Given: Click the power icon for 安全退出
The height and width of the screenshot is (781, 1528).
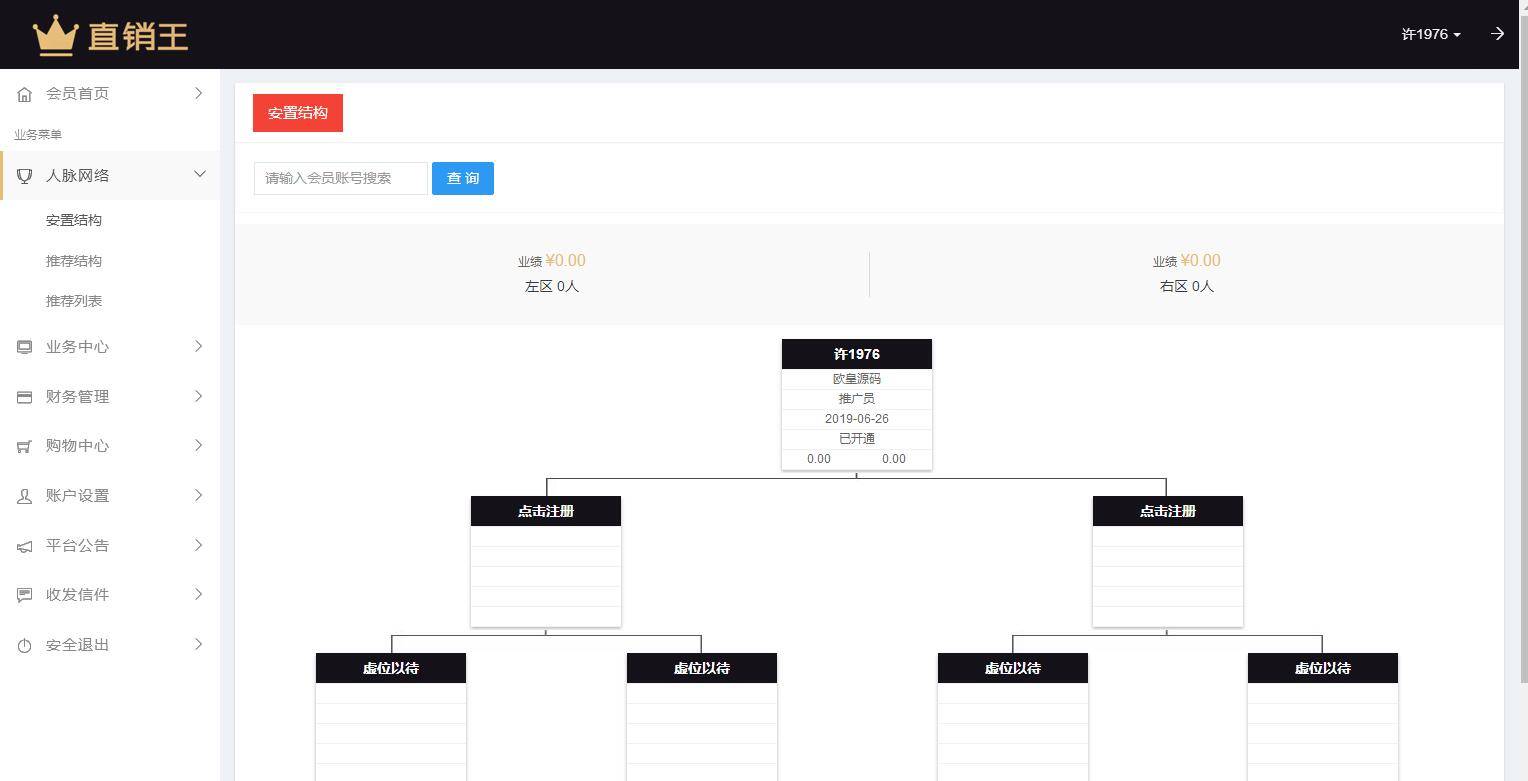Looking at the screenshot, I should pyautogui.click(x=24, y=644).
